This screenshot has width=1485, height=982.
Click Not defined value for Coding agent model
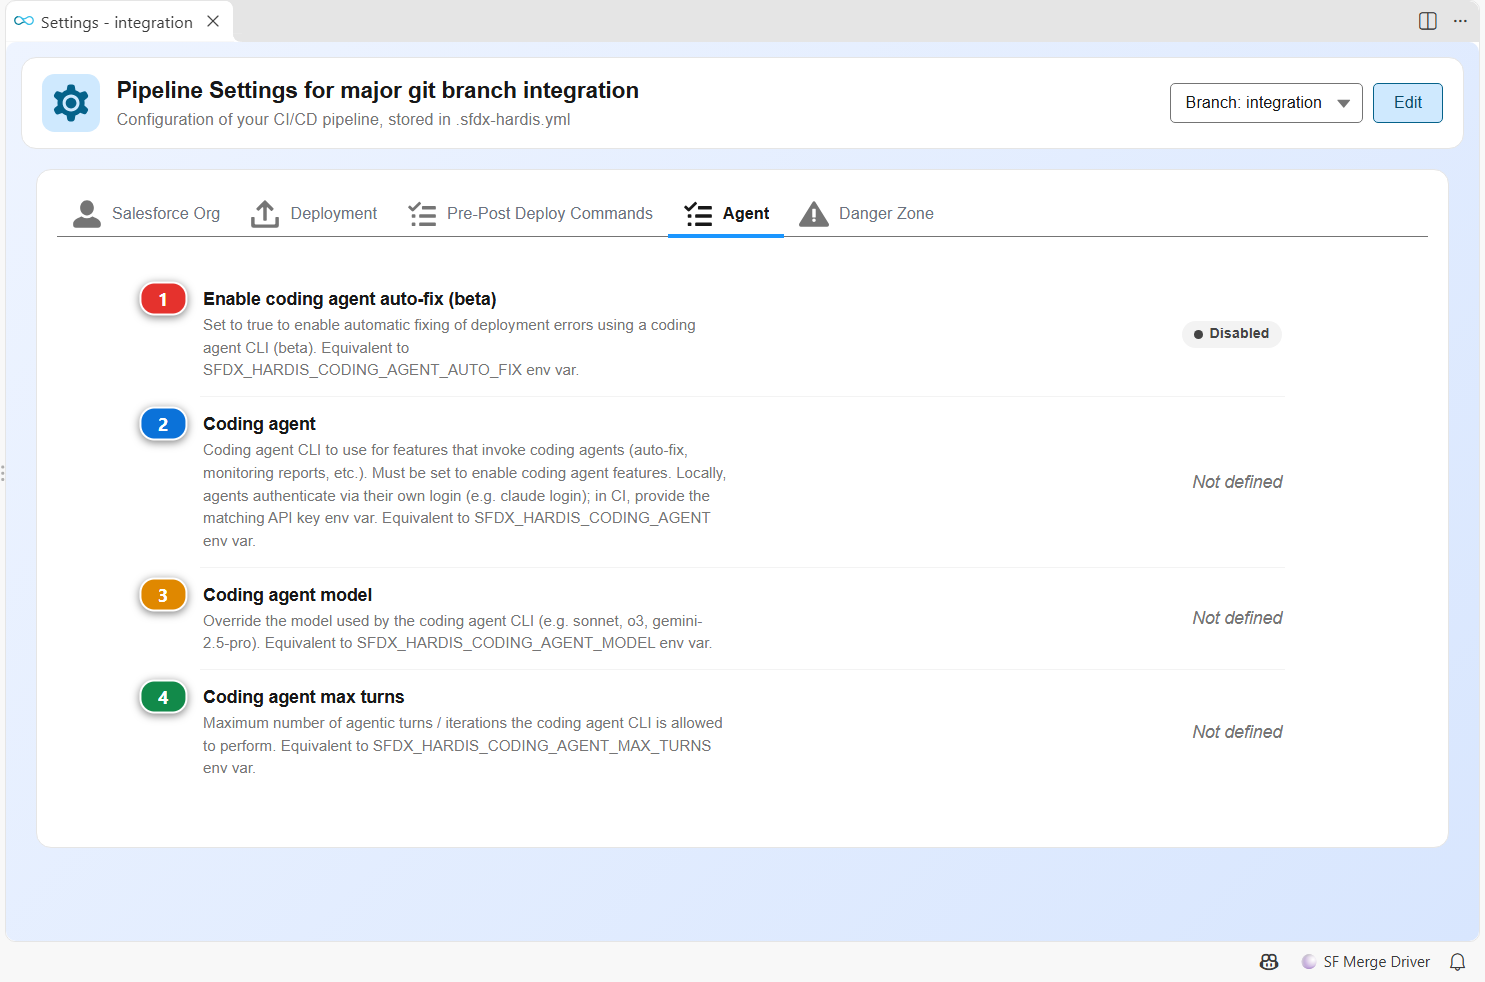(1237, 618)
